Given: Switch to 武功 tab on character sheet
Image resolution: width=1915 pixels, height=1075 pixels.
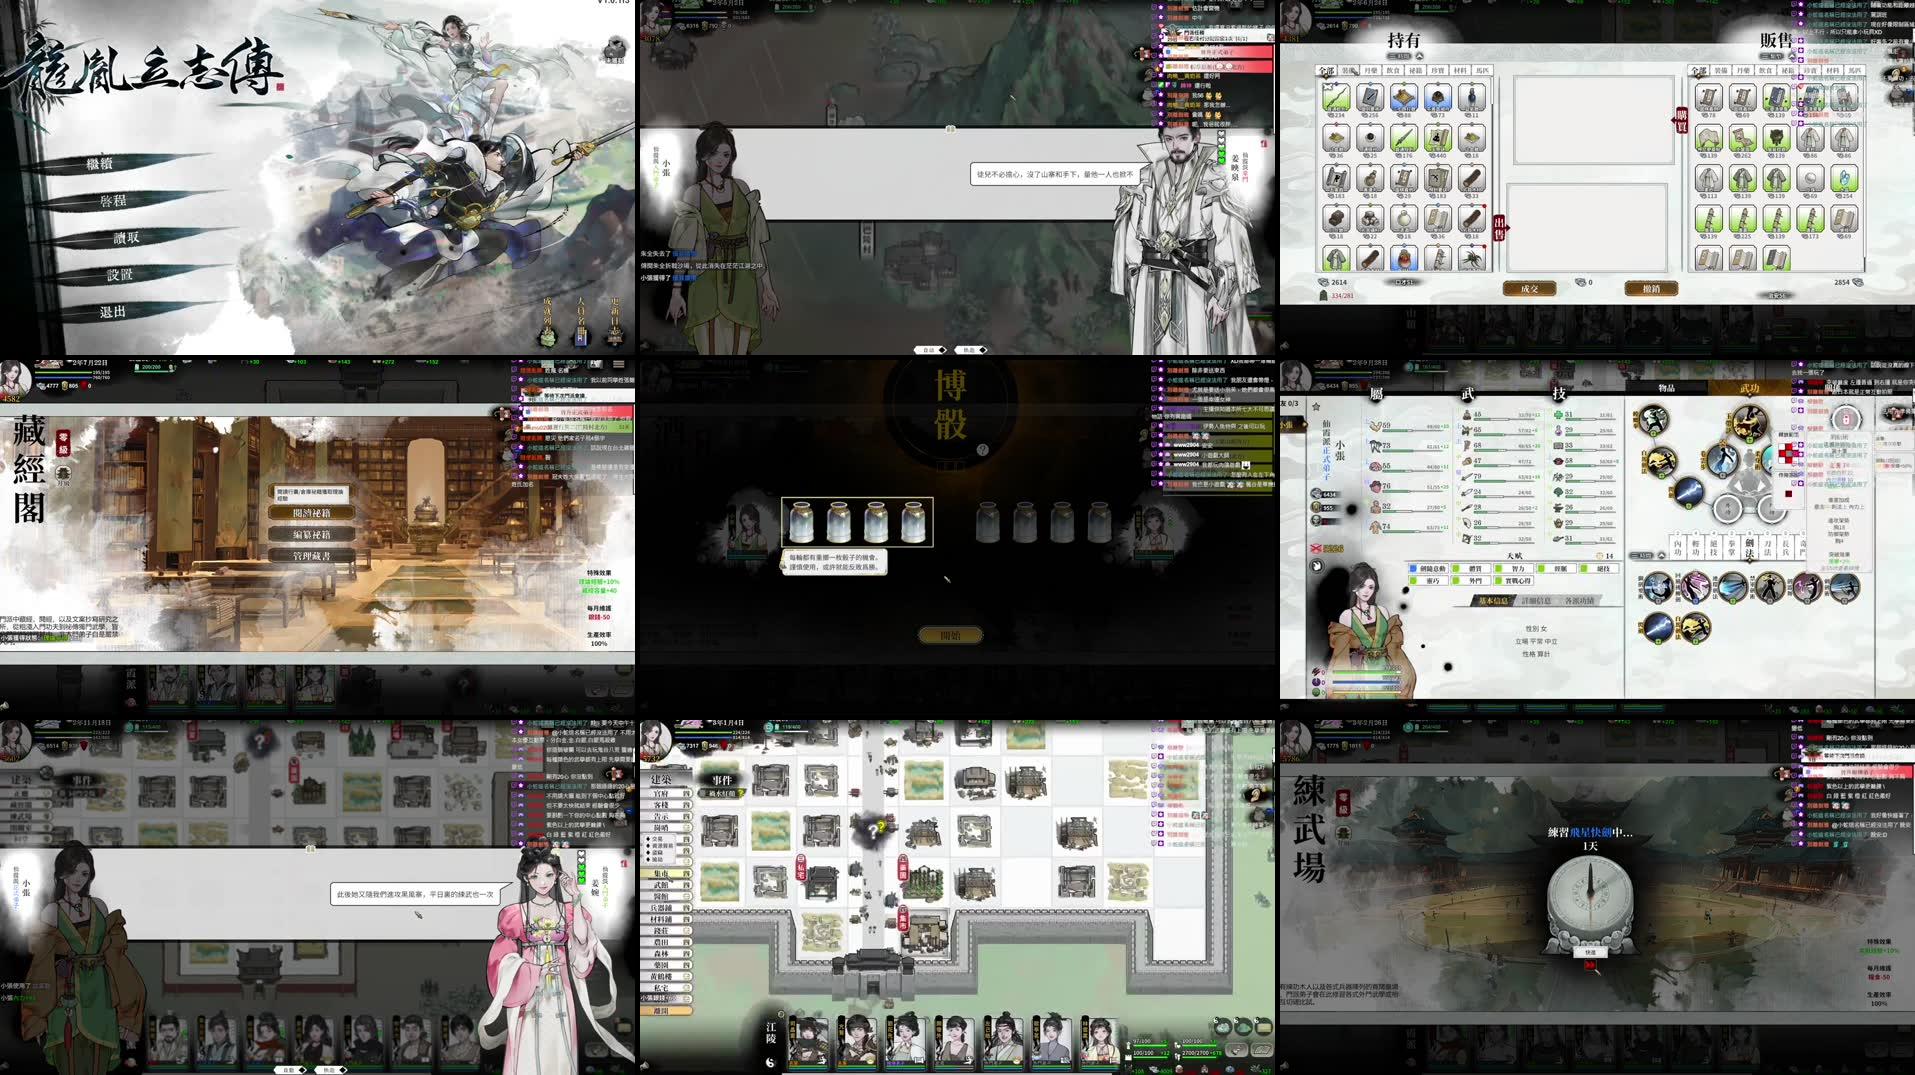Looking at the screenshot, I should pos(1749,388).
